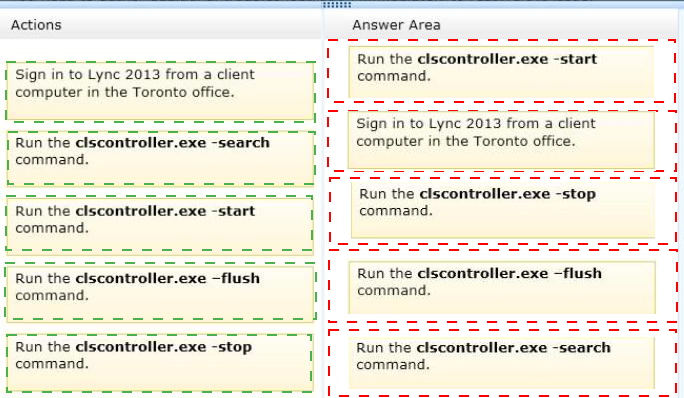Select 'Sign in to Lync 2013' in Actions list
Image resolution: width=684 pixels, height=398 pixels.
[161, 91]
